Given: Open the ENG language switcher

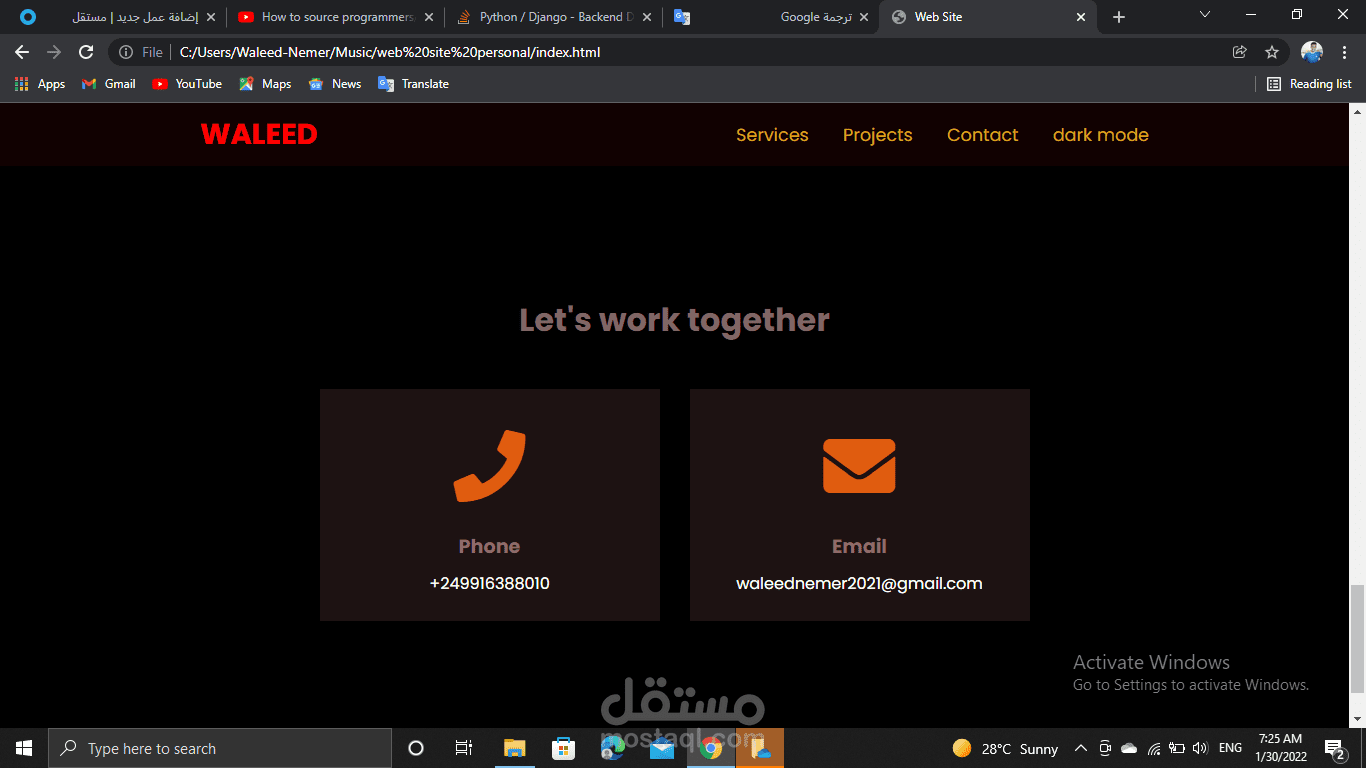Looking at the screenshot, I should 1231,748.
